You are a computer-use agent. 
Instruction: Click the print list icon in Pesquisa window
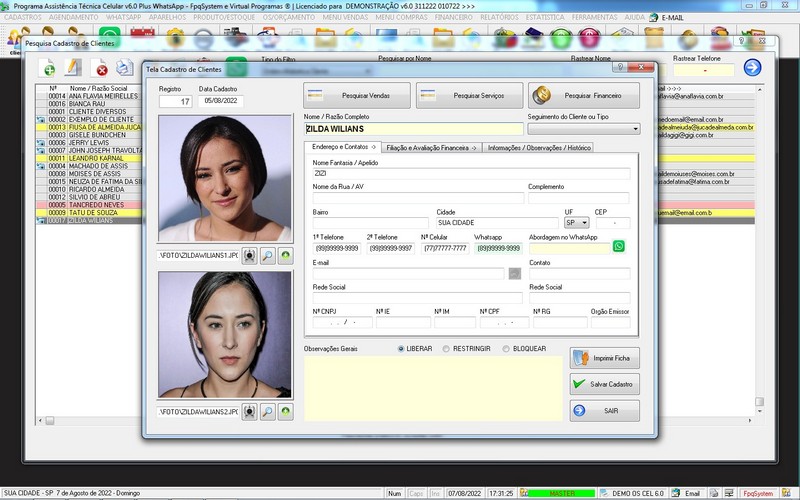(x=124, y=68)
